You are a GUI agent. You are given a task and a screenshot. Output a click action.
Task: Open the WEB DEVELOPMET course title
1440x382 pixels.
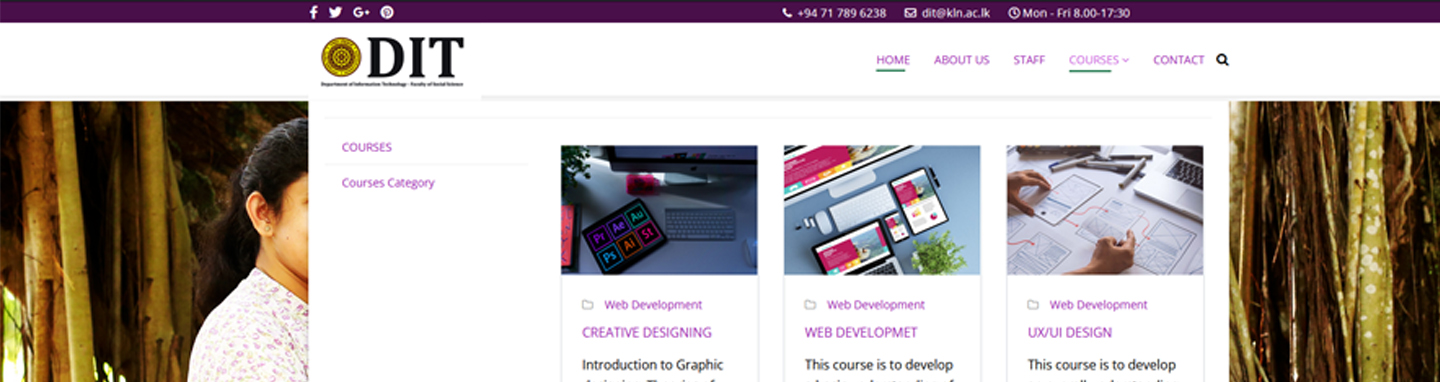861,332
